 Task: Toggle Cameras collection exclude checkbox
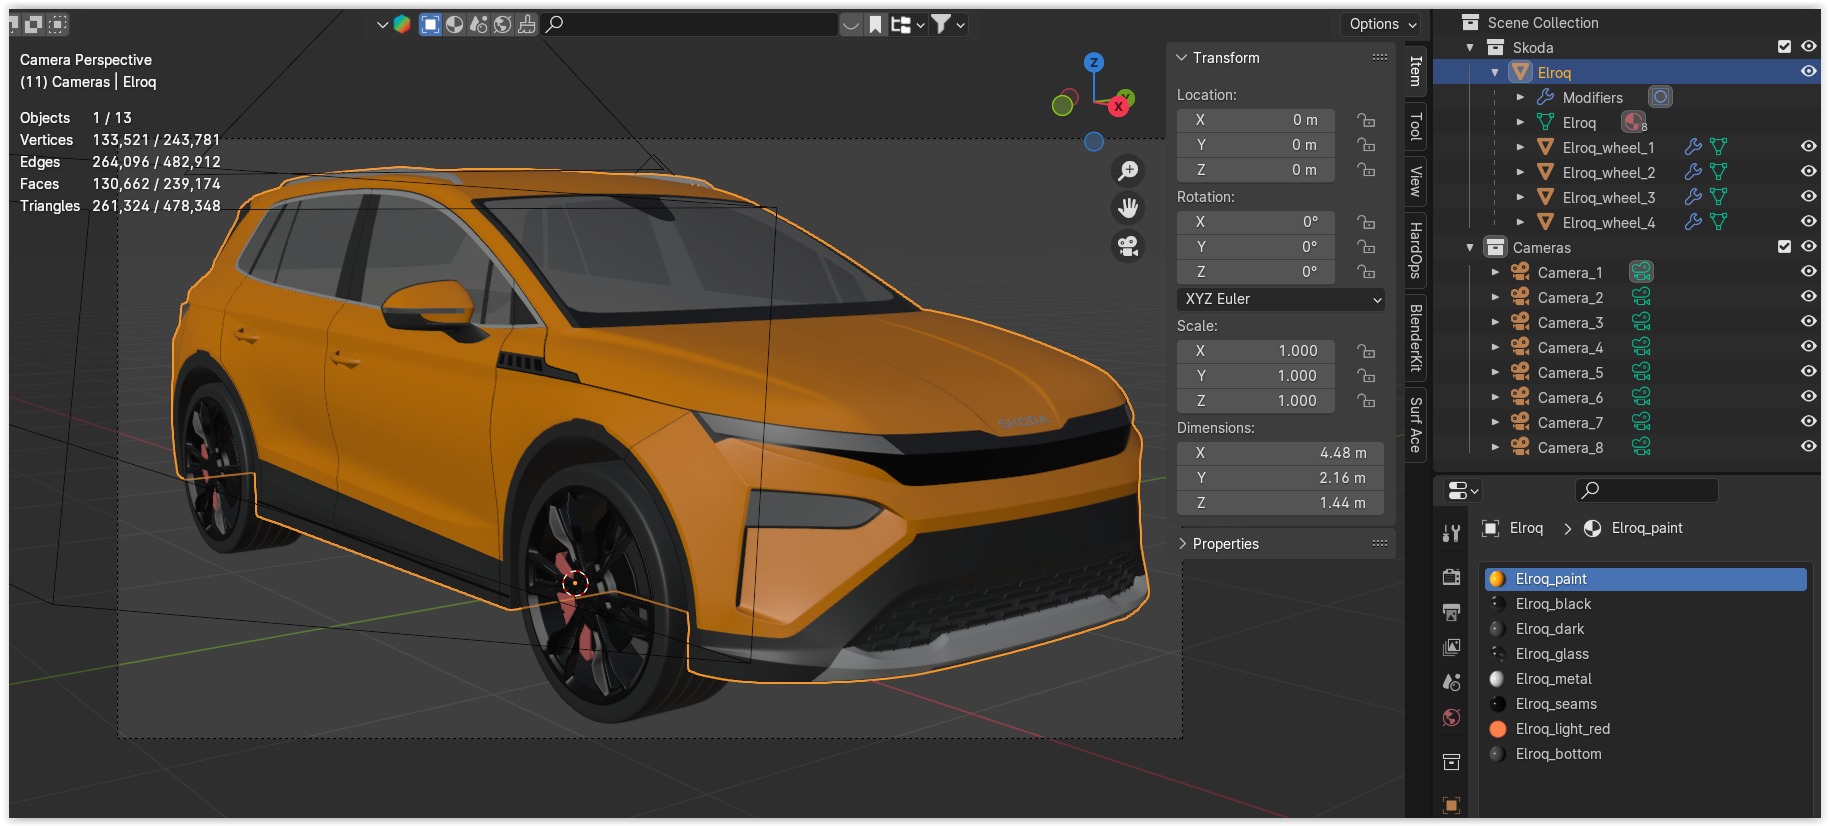pos(1784,247)
